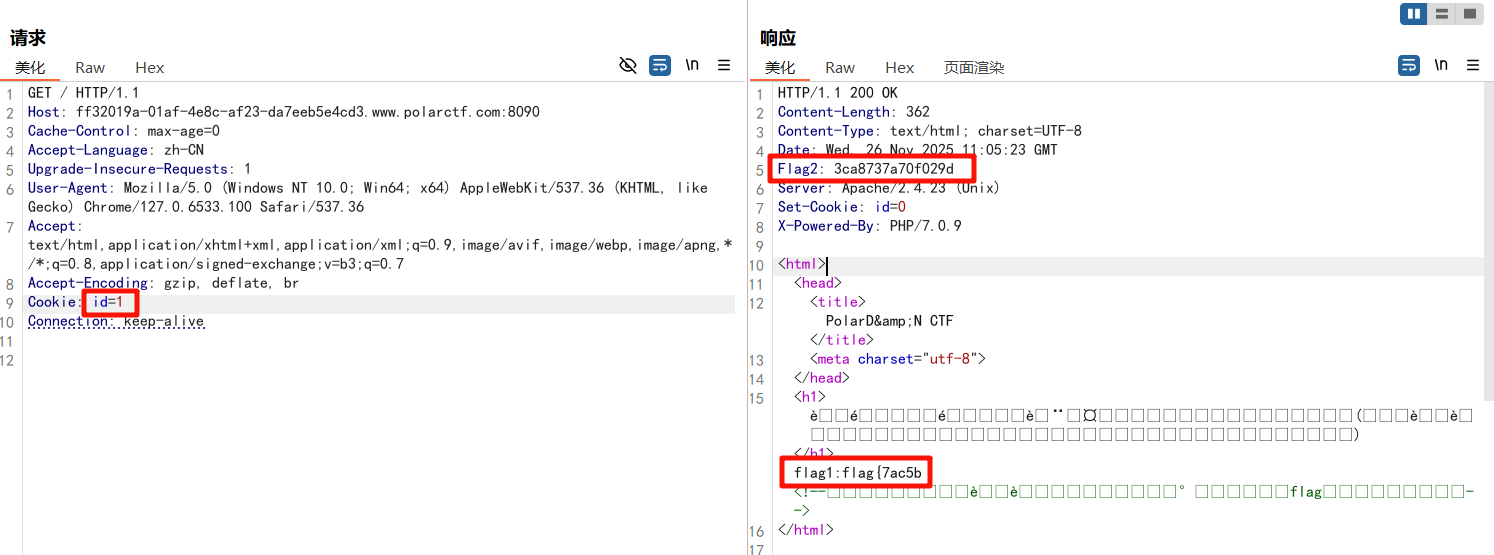The image size is (1494, 555).
Task: Click the Cookie id=1 value
Action: click(x=107, y=302)
